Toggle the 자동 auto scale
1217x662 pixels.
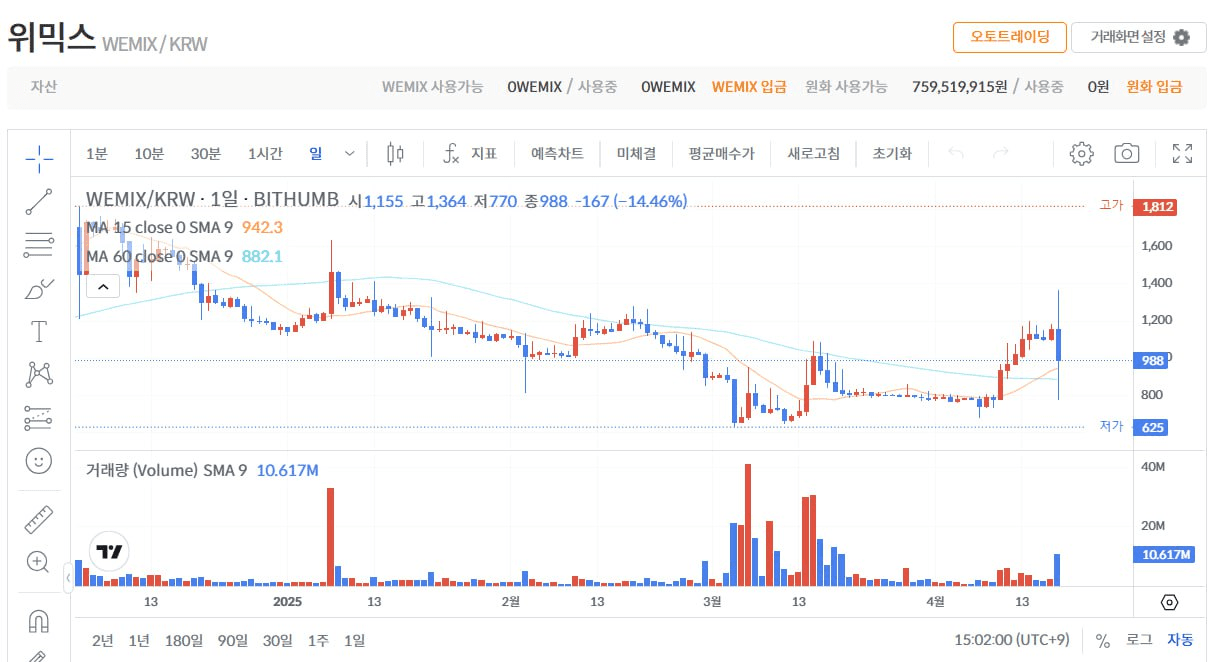coord(1180,640)
